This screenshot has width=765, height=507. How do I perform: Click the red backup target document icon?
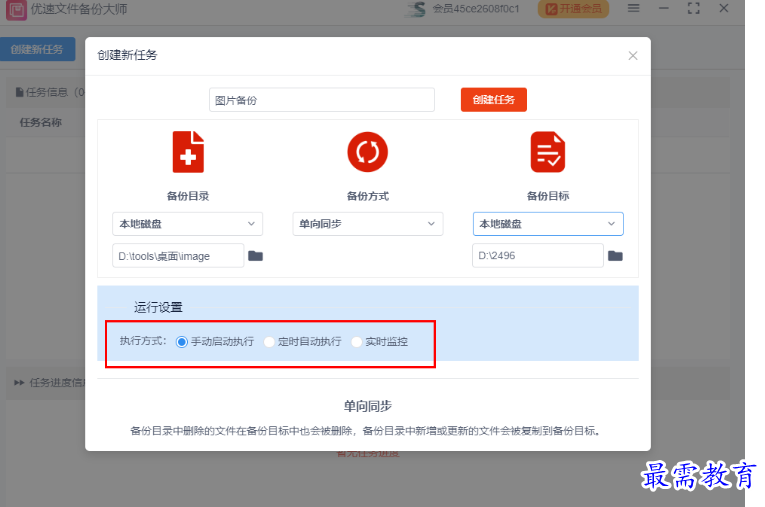click(547, 152)
